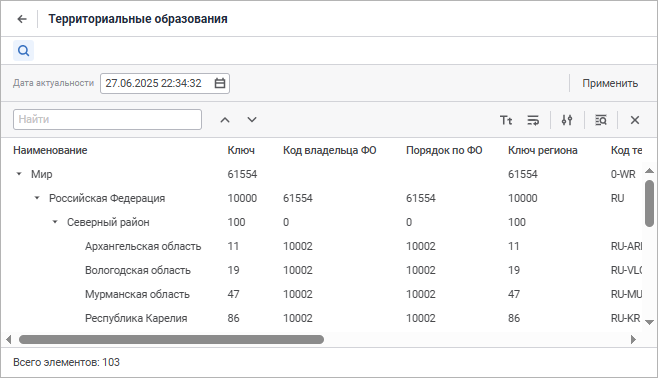Toggle wrap-around search icon
This screenshot has width=658, height=378.
533,120
